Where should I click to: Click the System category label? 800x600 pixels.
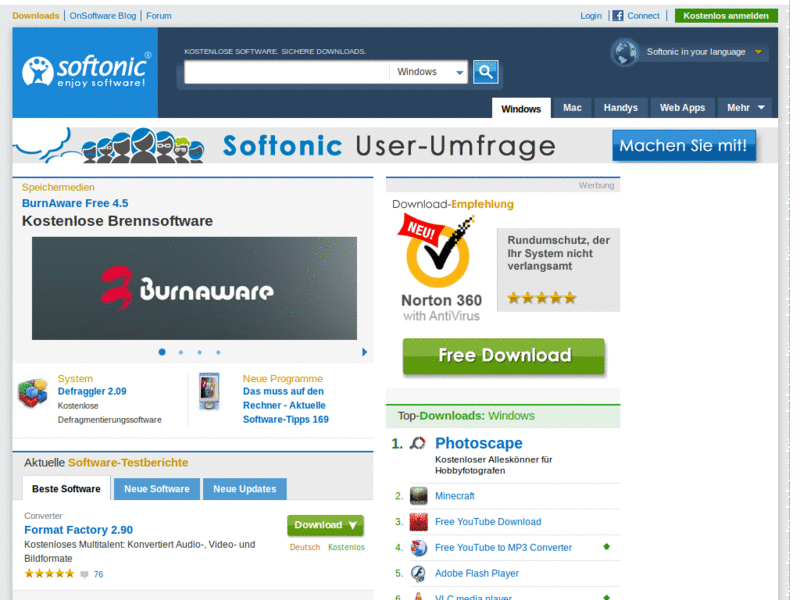75,379
